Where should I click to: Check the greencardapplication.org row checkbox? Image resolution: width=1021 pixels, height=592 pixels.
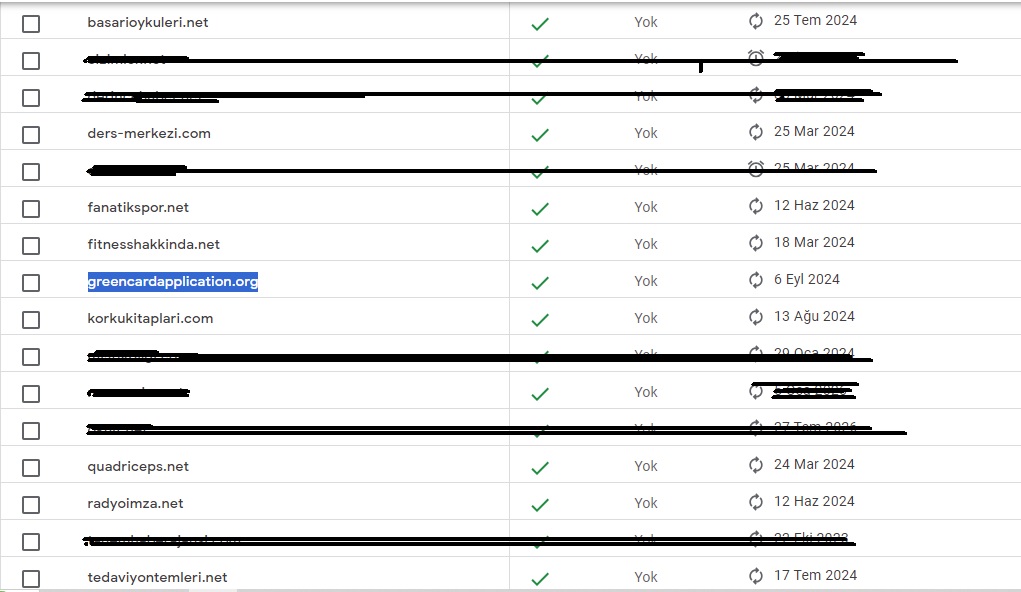[31, 283]
